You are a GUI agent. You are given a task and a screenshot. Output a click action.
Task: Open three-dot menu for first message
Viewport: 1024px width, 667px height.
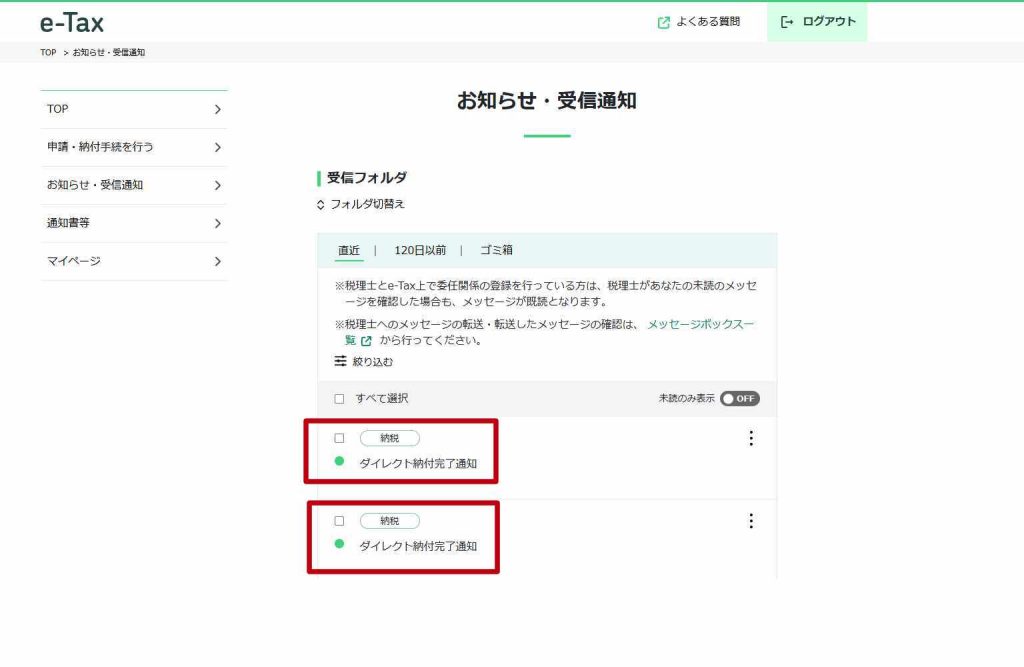pyautogui.click(x=751, y=438)
